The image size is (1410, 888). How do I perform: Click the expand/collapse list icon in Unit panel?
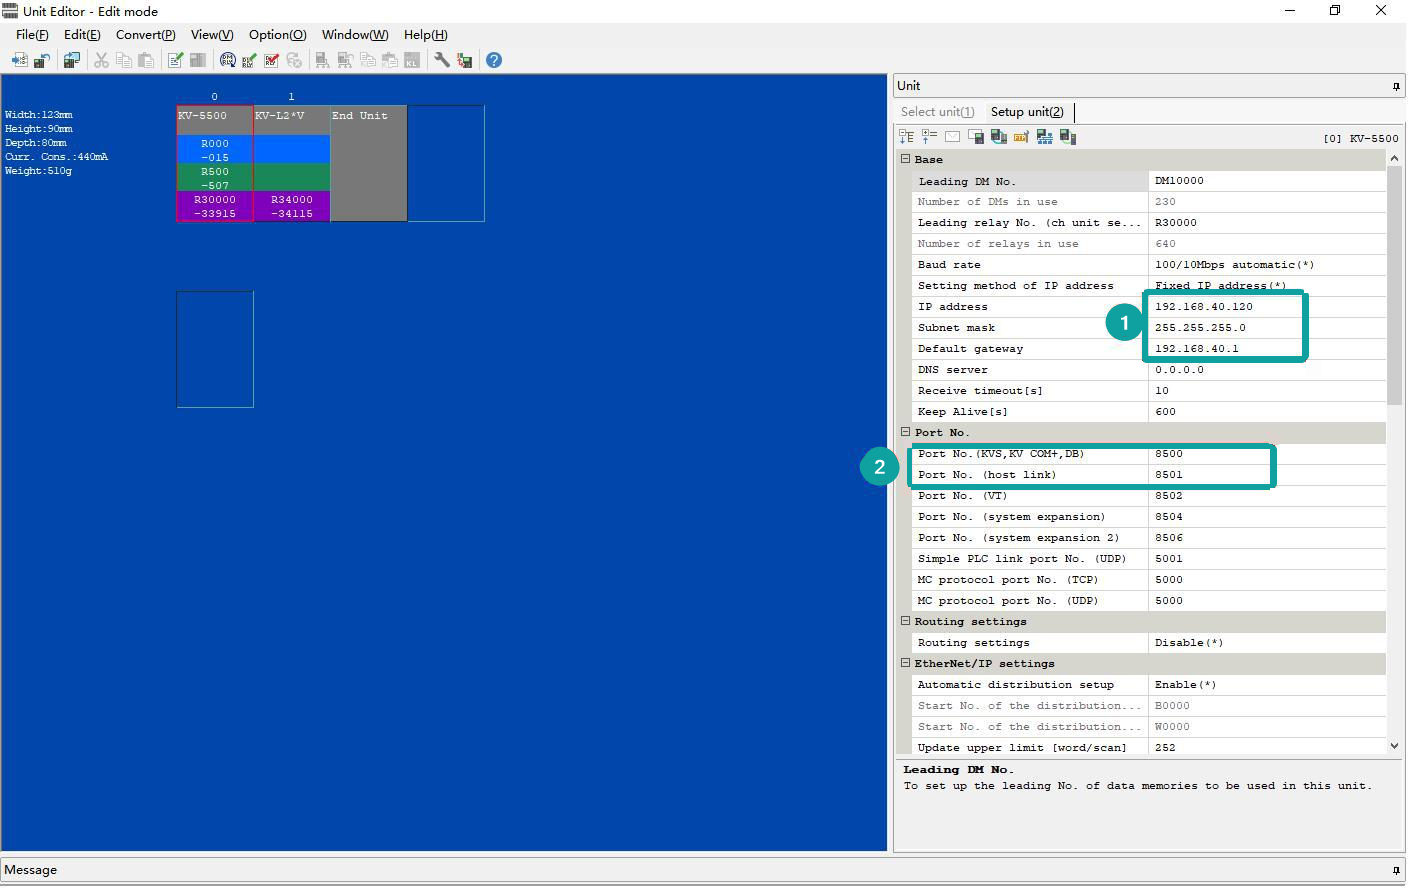tap(930, 137)
